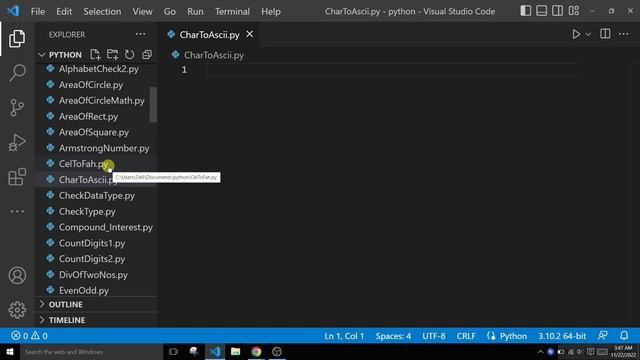Open the File menu
The width and height of the screenshot is (640, 360).
coord(38,11)
